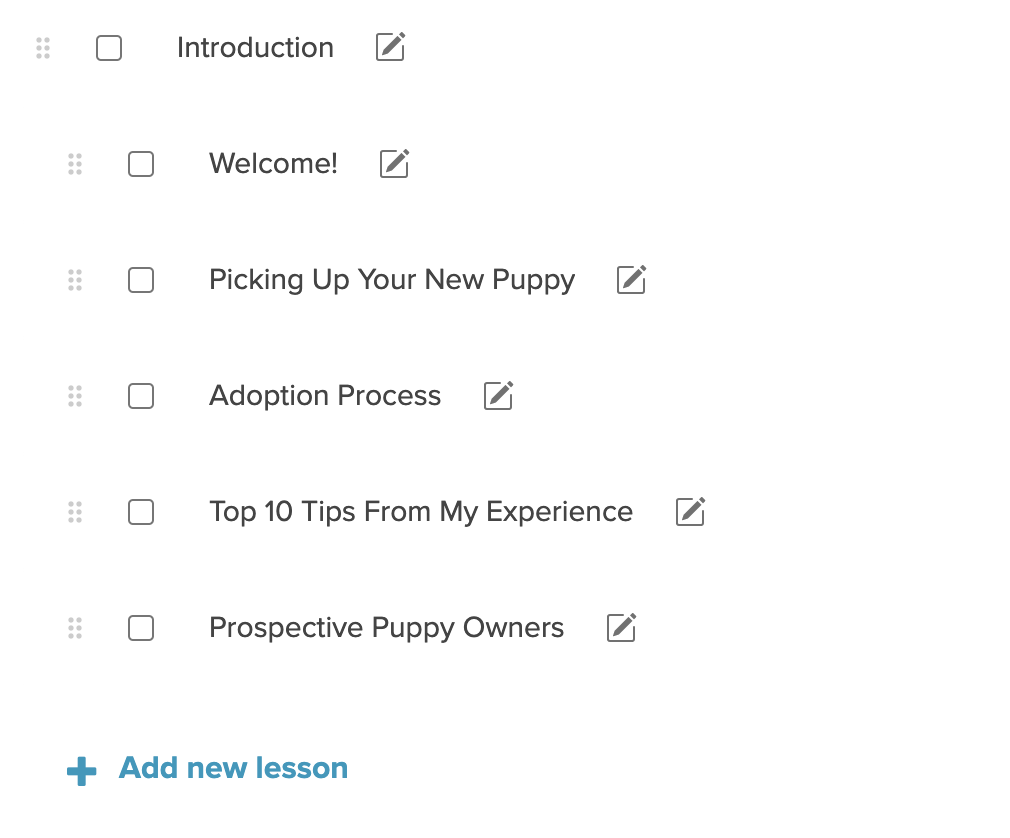Edit the Prospective Puppy Owners lesson
Viewport: 1010px width, 838px height.
pyautogui.click(x=622, y=627)
